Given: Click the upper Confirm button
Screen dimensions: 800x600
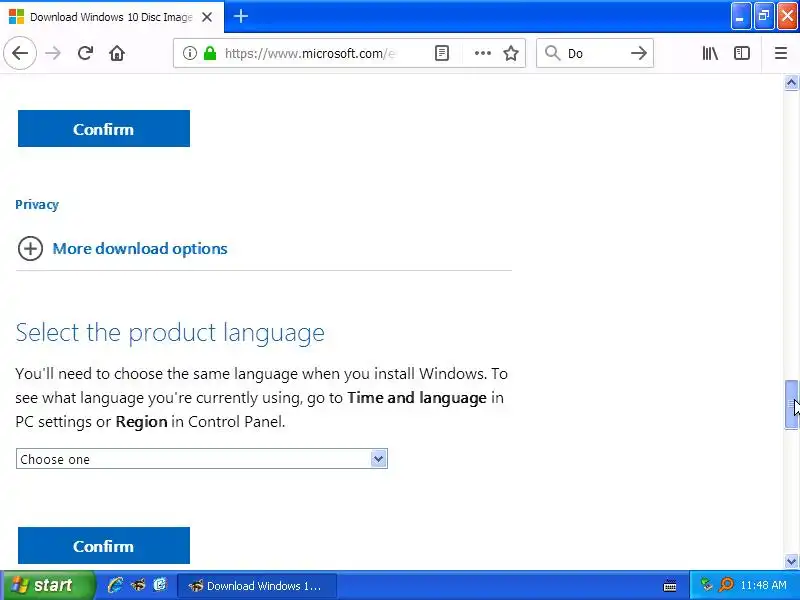Looking at the screenshot, I should point(104,129).
